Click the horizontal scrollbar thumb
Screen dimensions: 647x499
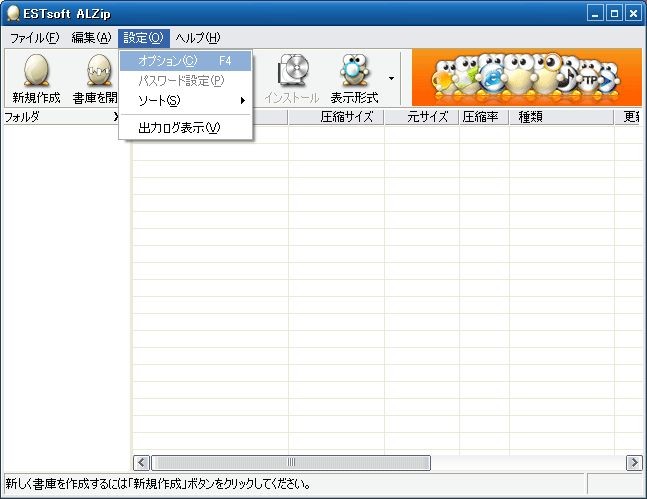291,463
